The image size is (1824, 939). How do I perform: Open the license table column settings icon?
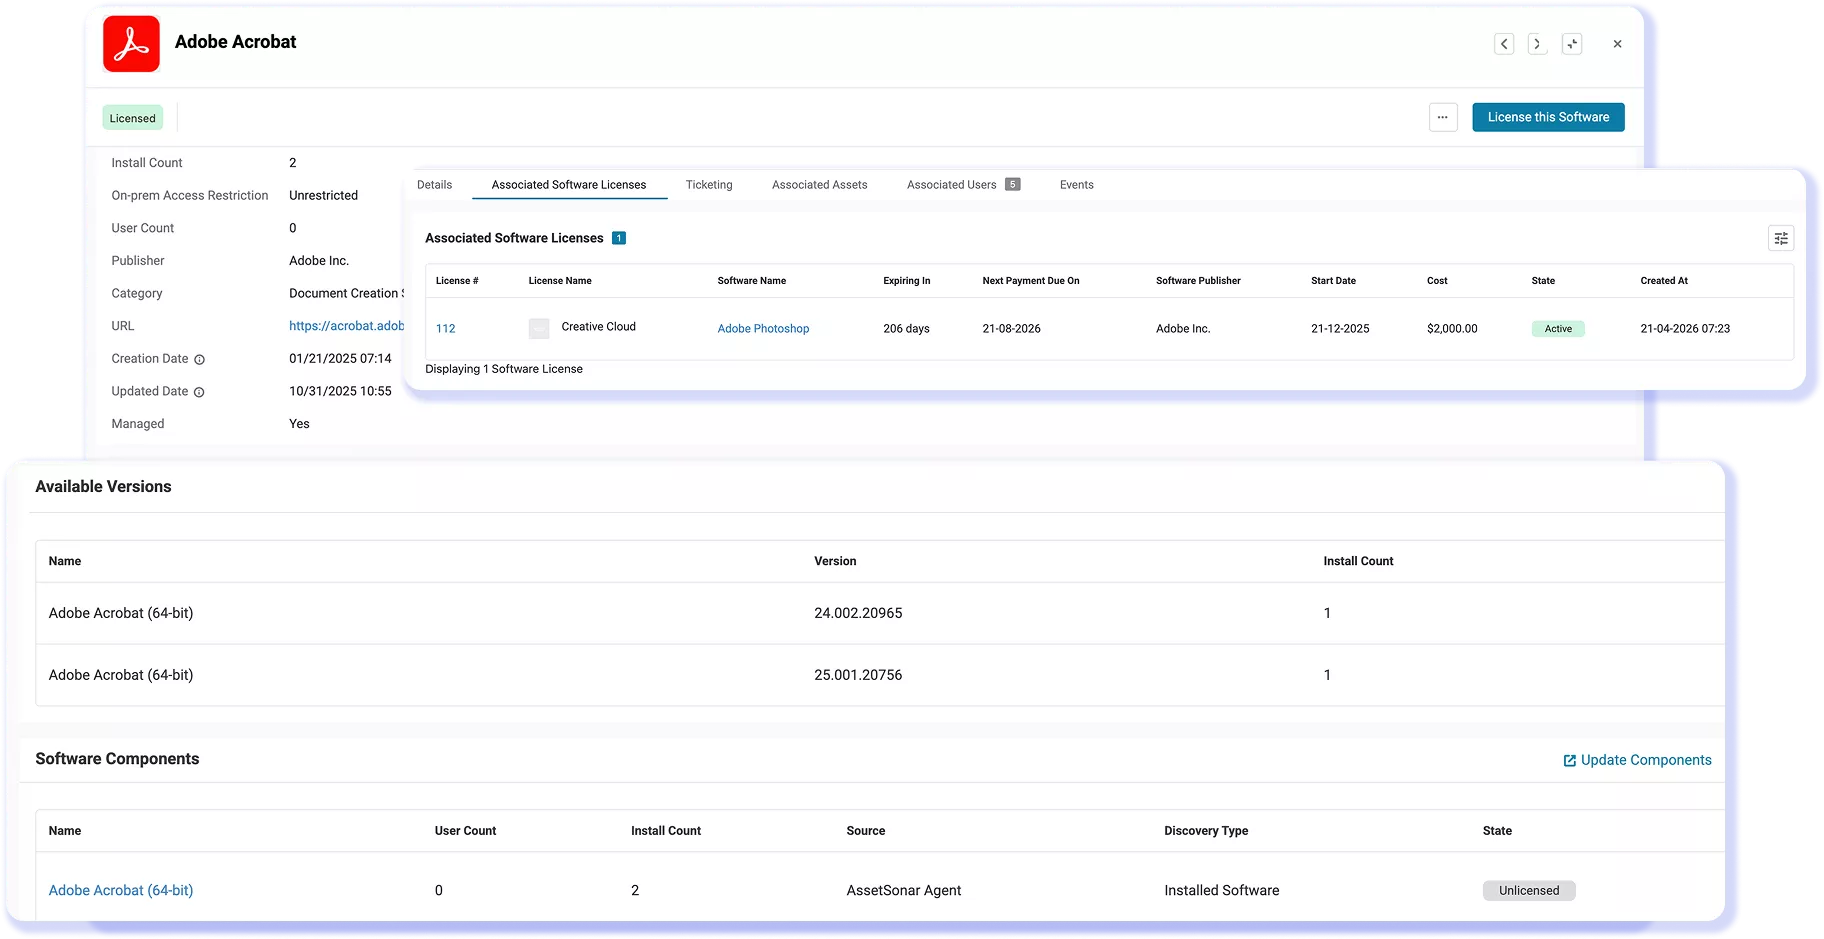pos(1781,238)
